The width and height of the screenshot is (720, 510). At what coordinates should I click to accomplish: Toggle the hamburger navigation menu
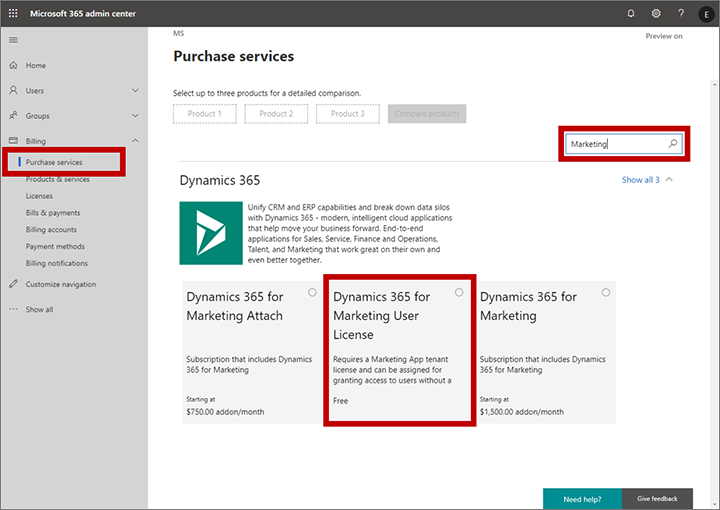click(x=13, y=39)
